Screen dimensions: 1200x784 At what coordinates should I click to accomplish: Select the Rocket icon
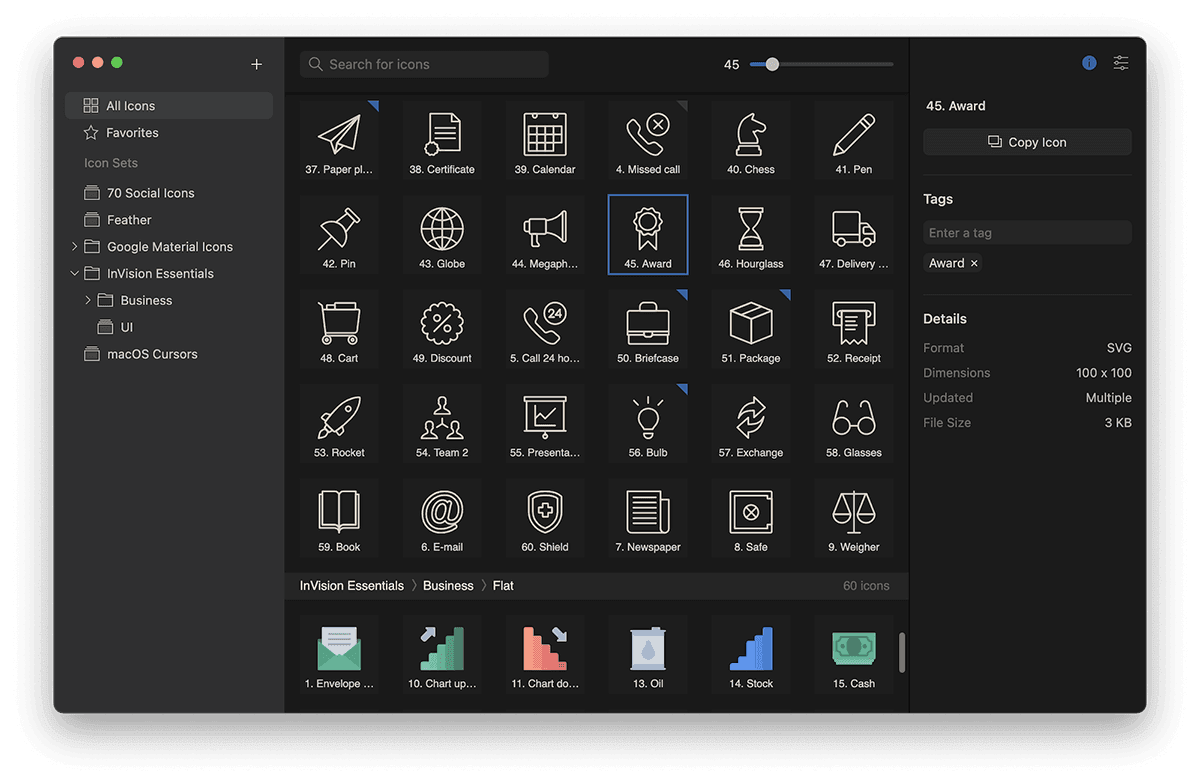339,424
